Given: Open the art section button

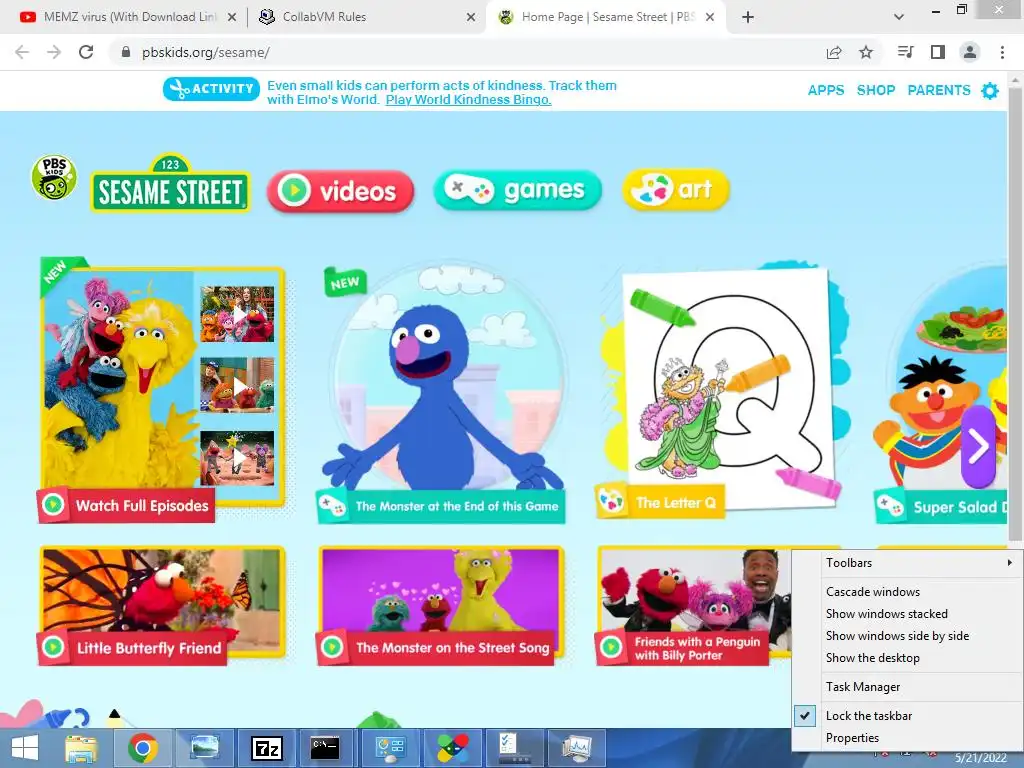Looking at the screenshot, I should point(676,190).
